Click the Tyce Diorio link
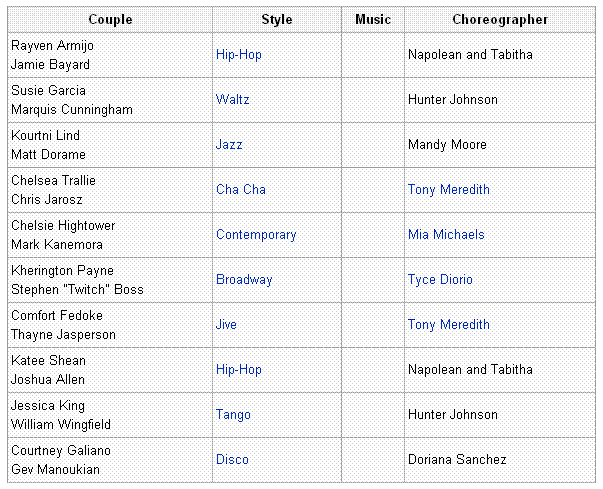This screenshot has width=603, height=489. click(x=440, y=280)
